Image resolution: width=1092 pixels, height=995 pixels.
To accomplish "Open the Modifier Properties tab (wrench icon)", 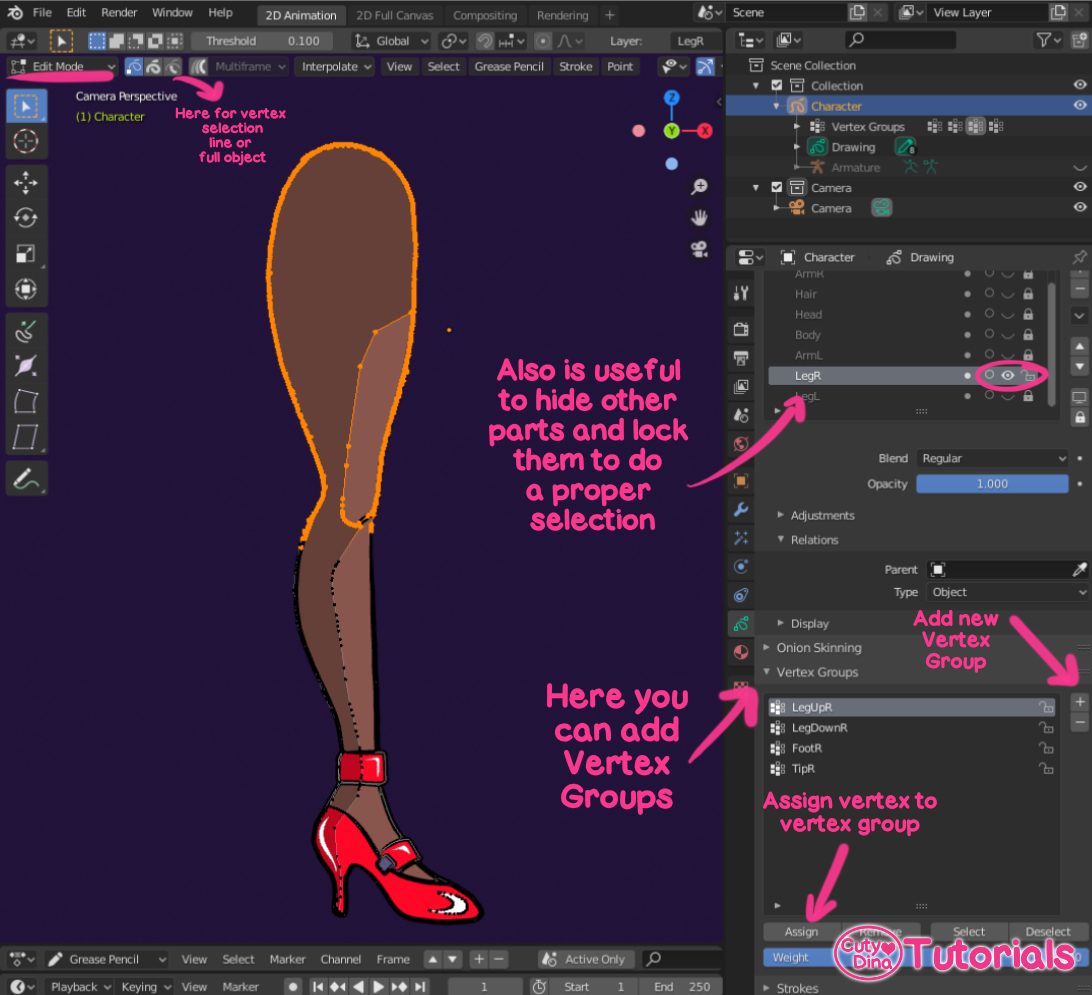I will pos(741,509).
